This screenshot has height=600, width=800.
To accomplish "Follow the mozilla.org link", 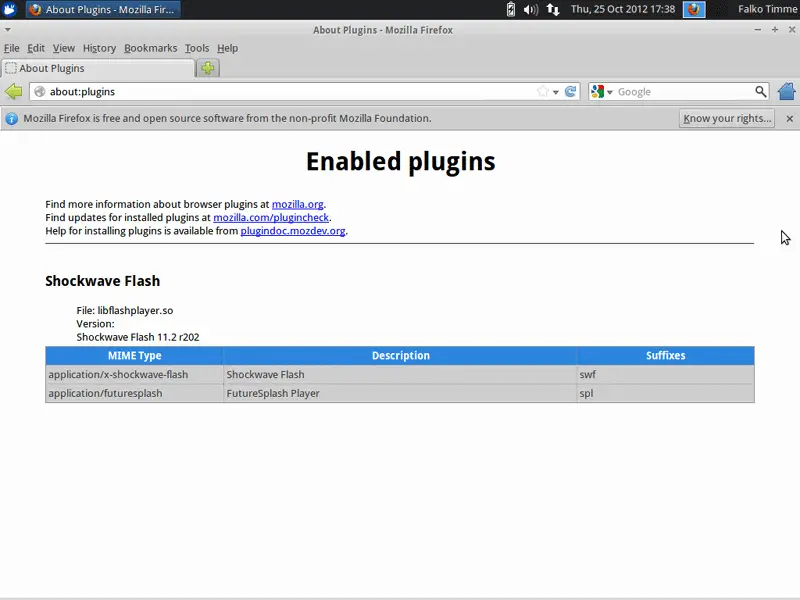I will pyautogui.click(x=297, y=204).
